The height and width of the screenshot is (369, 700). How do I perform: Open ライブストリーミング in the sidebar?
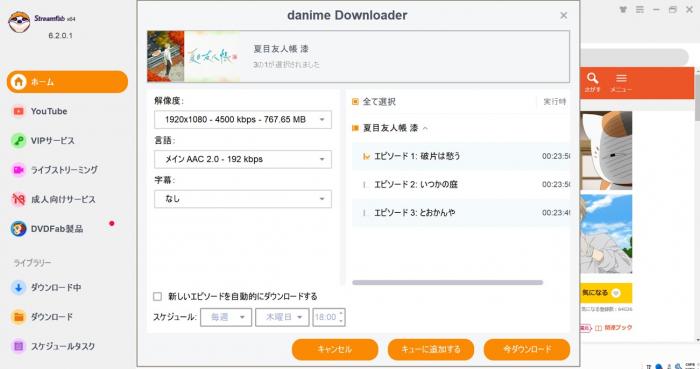(64, 170)
